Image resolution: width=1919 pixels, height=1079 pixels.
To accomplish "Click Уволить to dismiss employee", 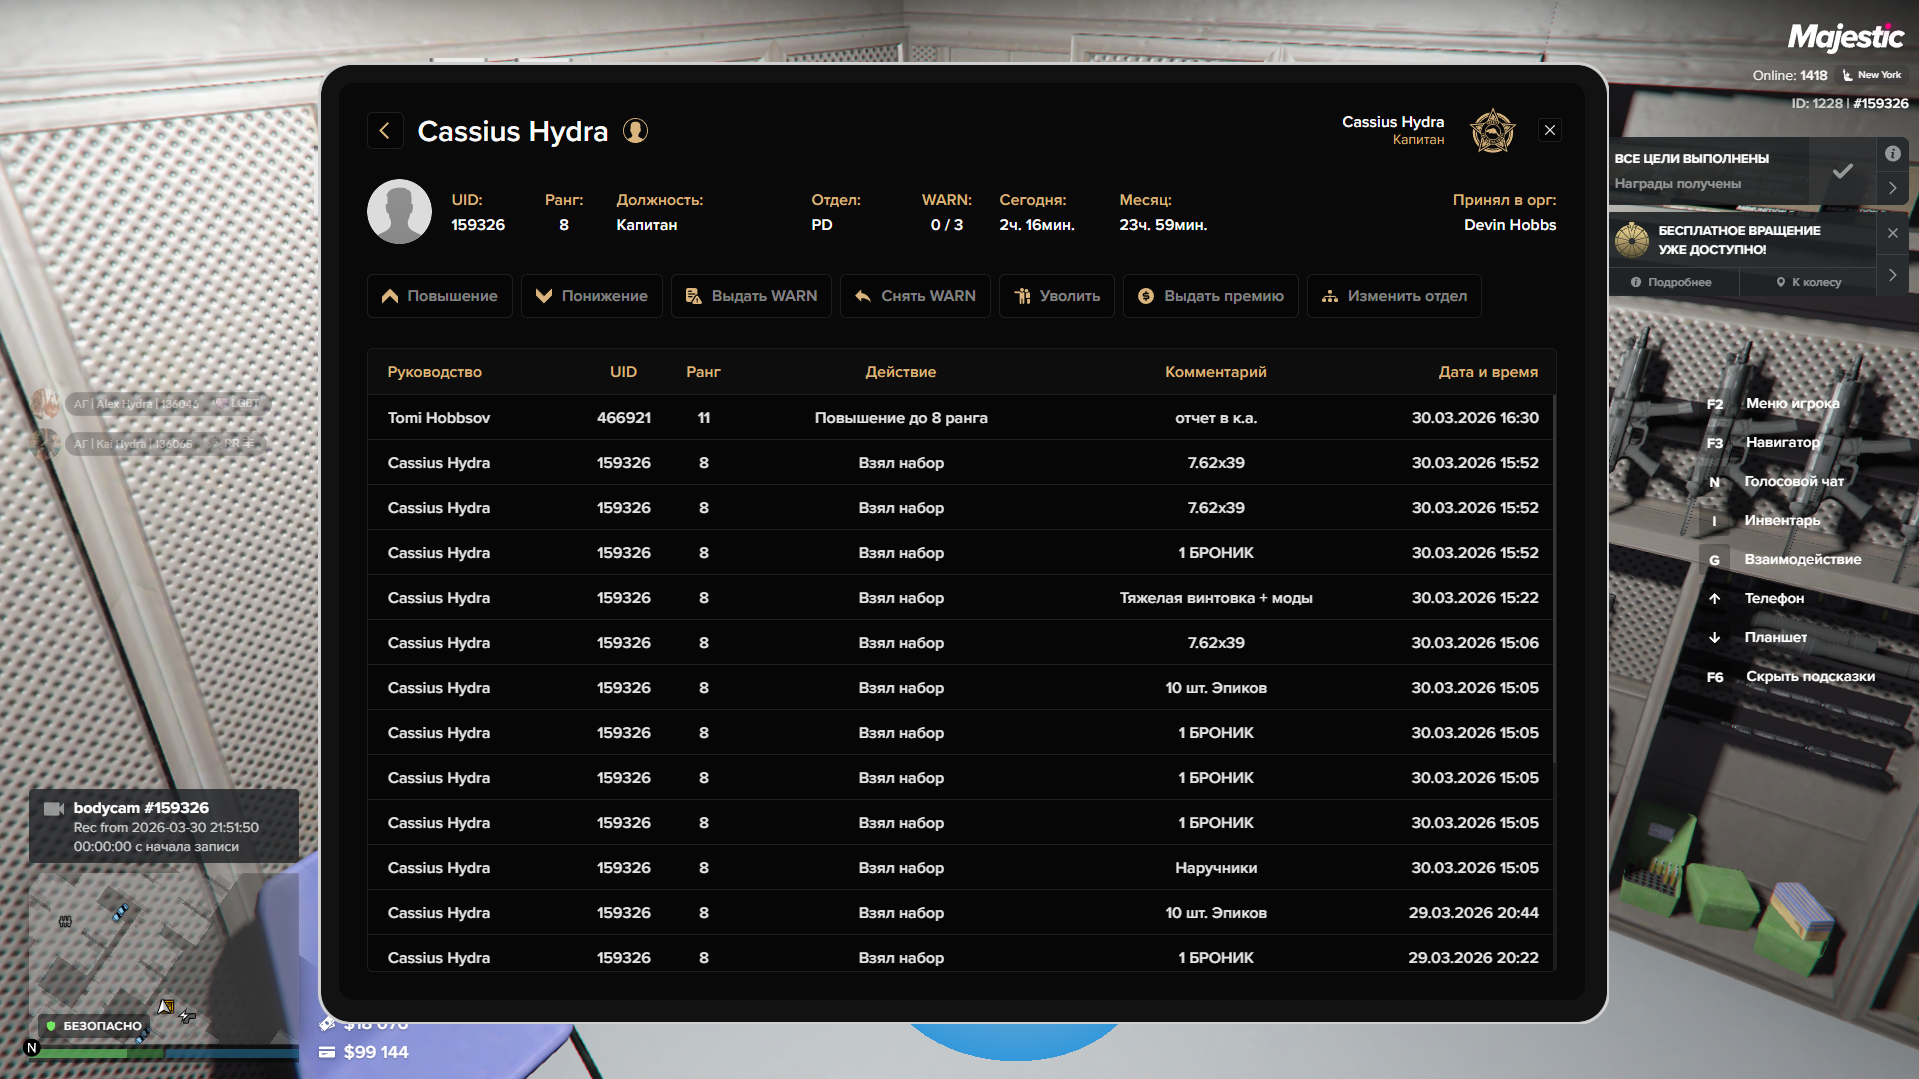I will 1056,296.
